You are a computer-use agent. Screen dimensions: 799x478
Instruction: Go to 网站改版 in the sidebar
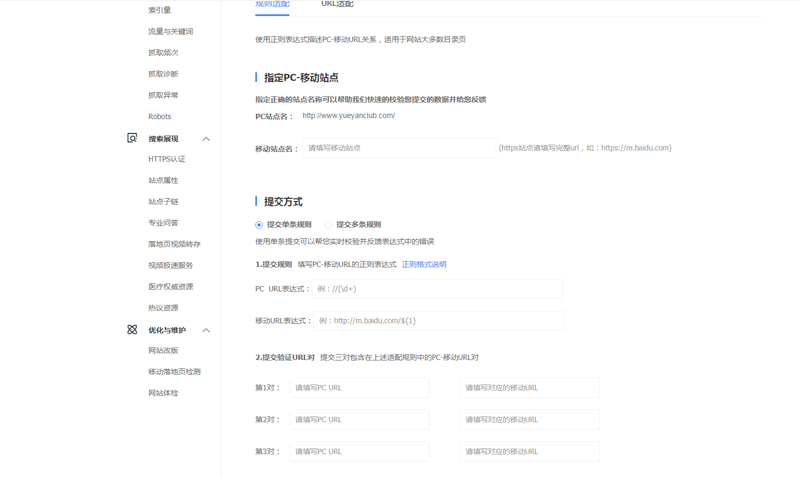(163, 351)
